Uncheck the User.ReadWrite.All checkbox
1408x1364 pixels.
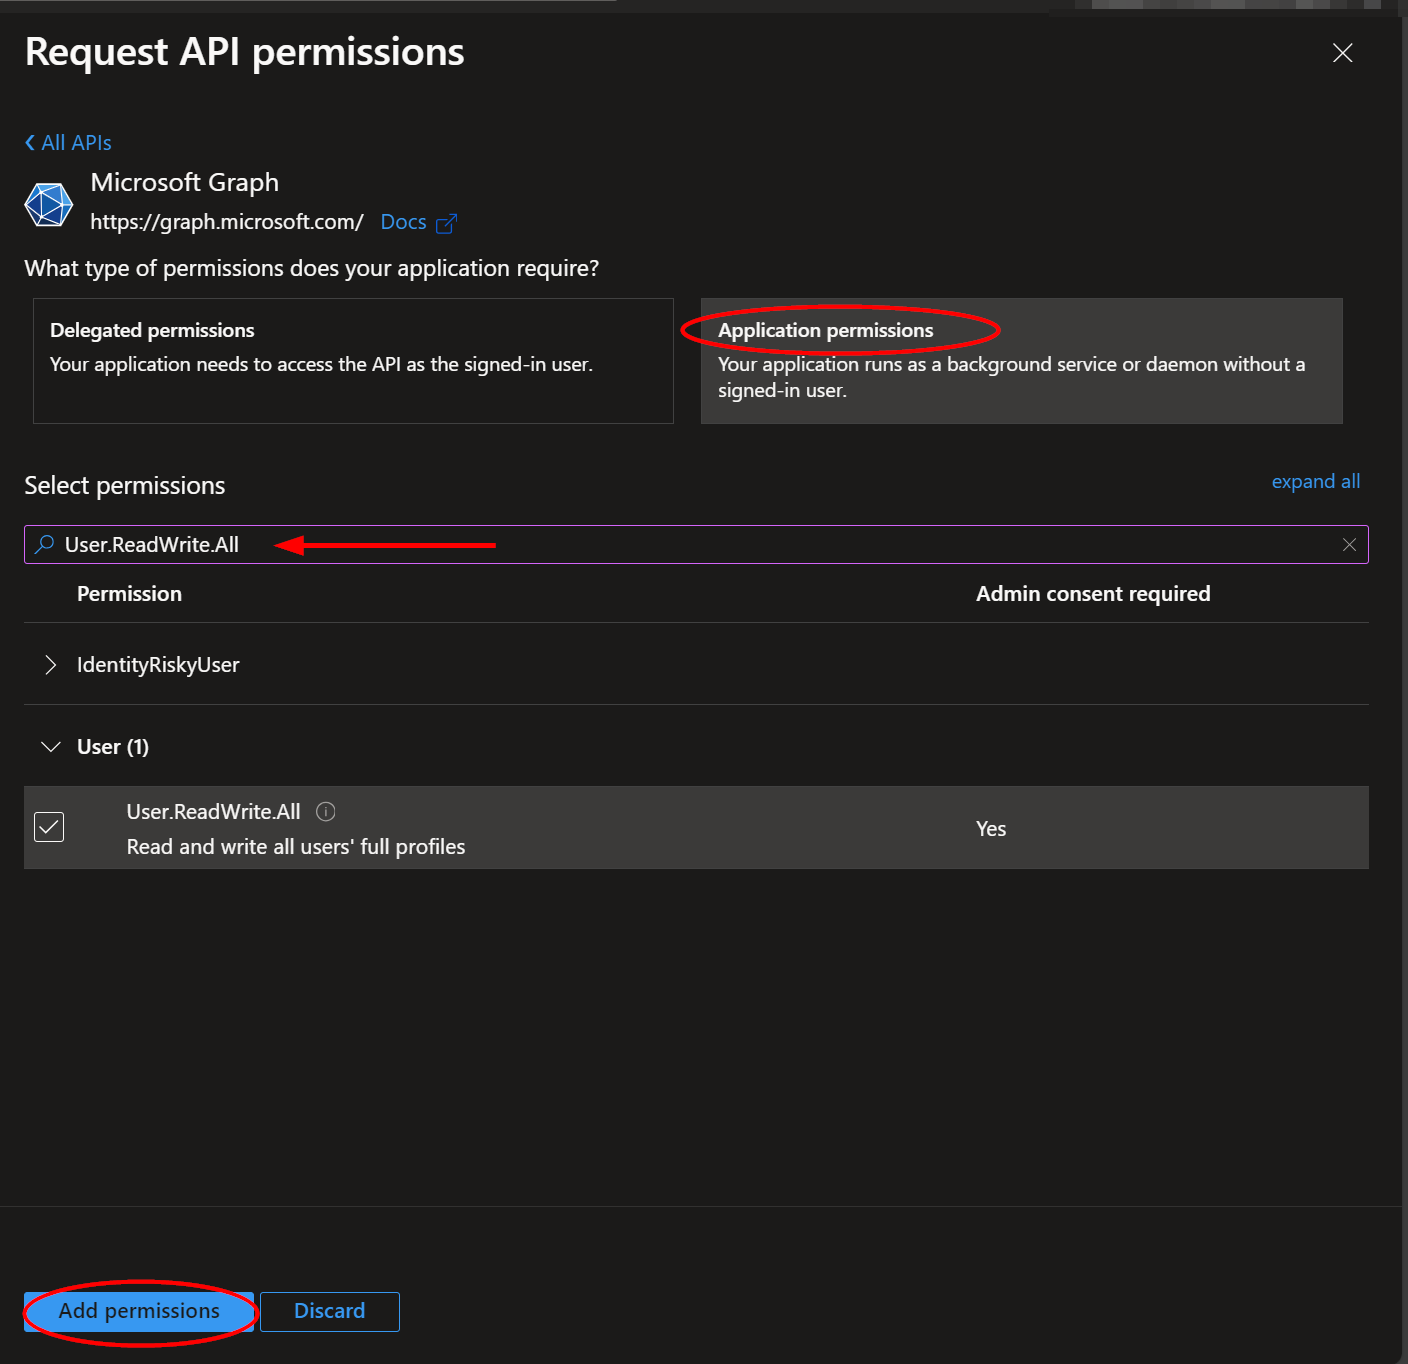49,827
